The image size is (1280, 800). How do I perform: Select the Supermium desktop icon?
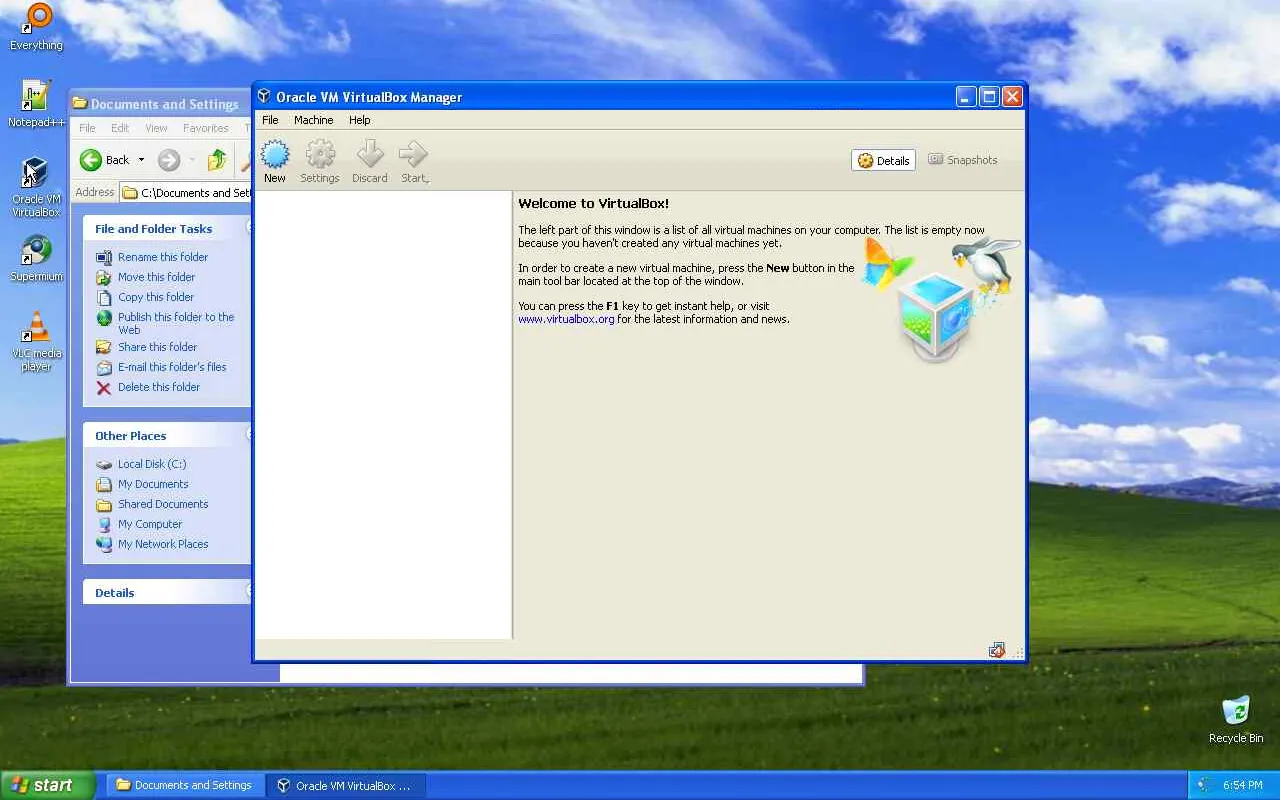(x=36, y=258)
